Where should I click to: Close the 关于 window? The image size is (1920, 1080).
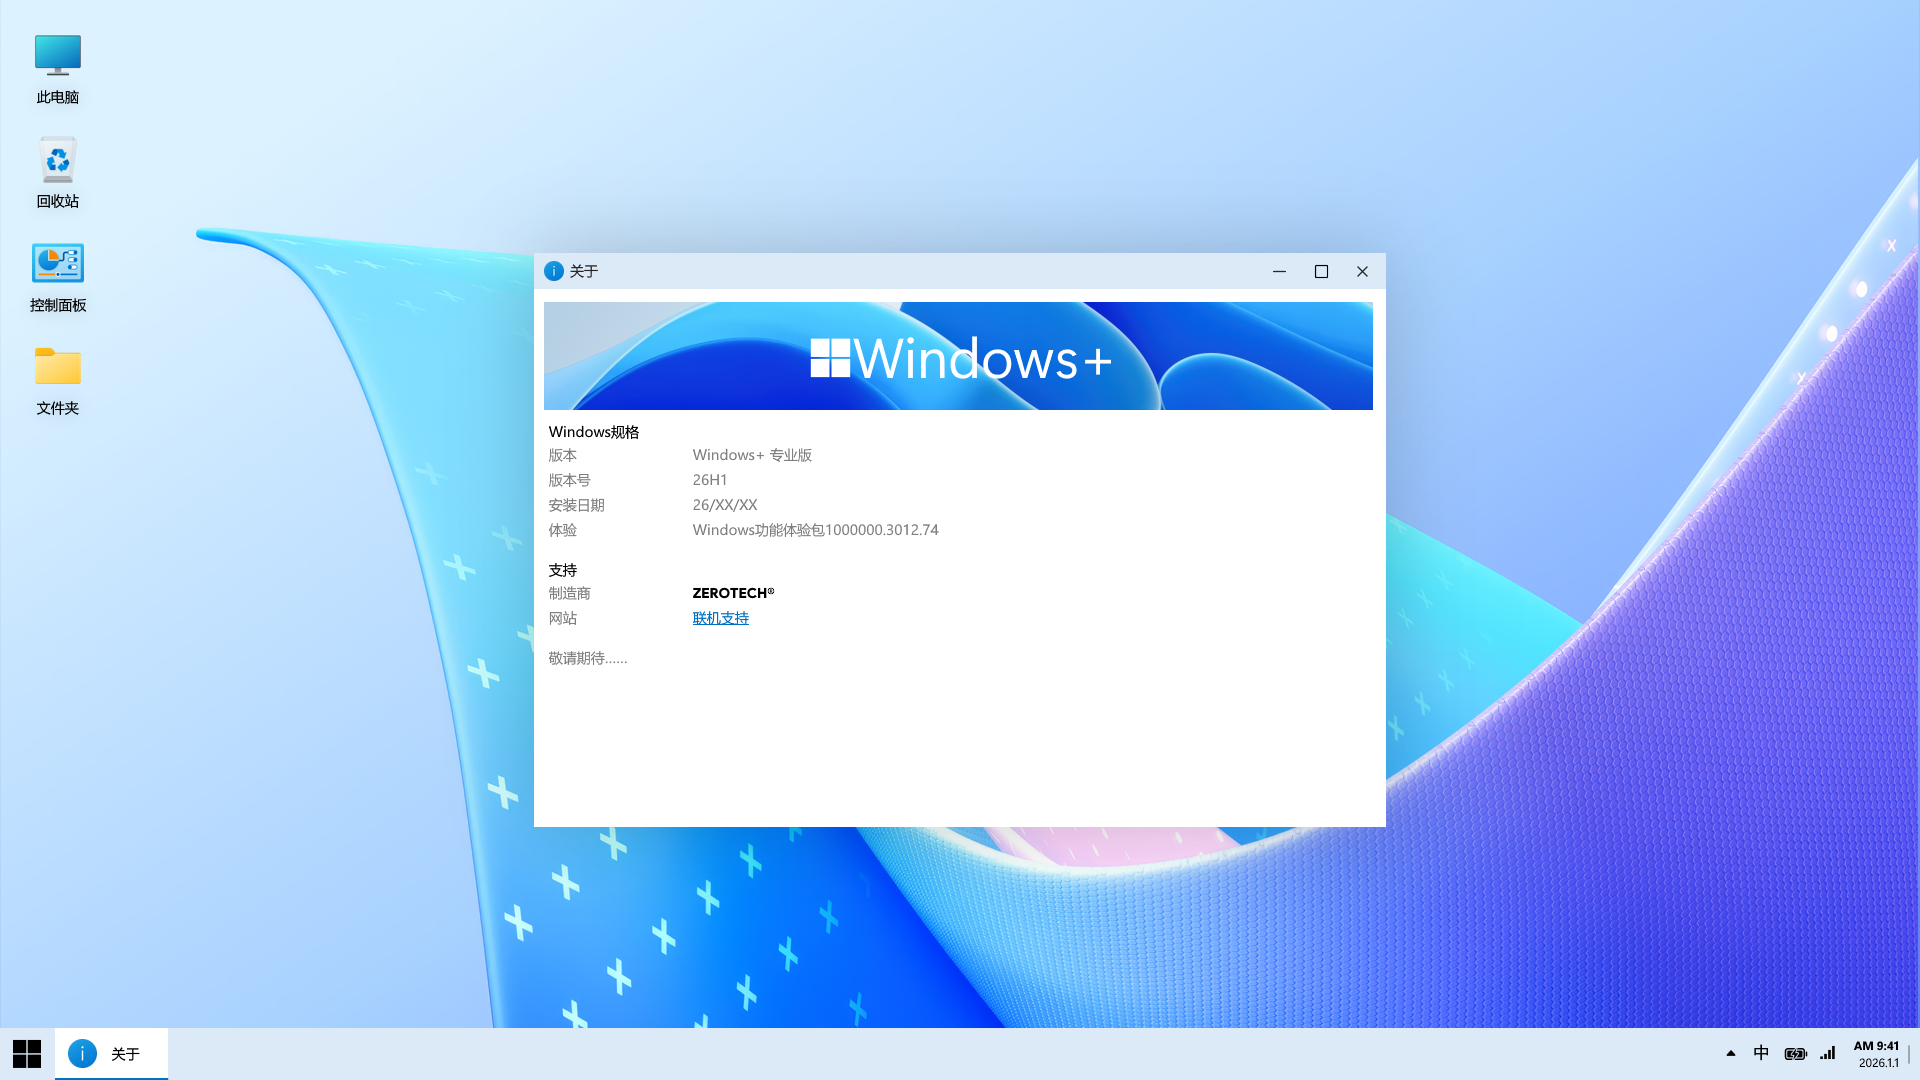[x=1362, y=271]
